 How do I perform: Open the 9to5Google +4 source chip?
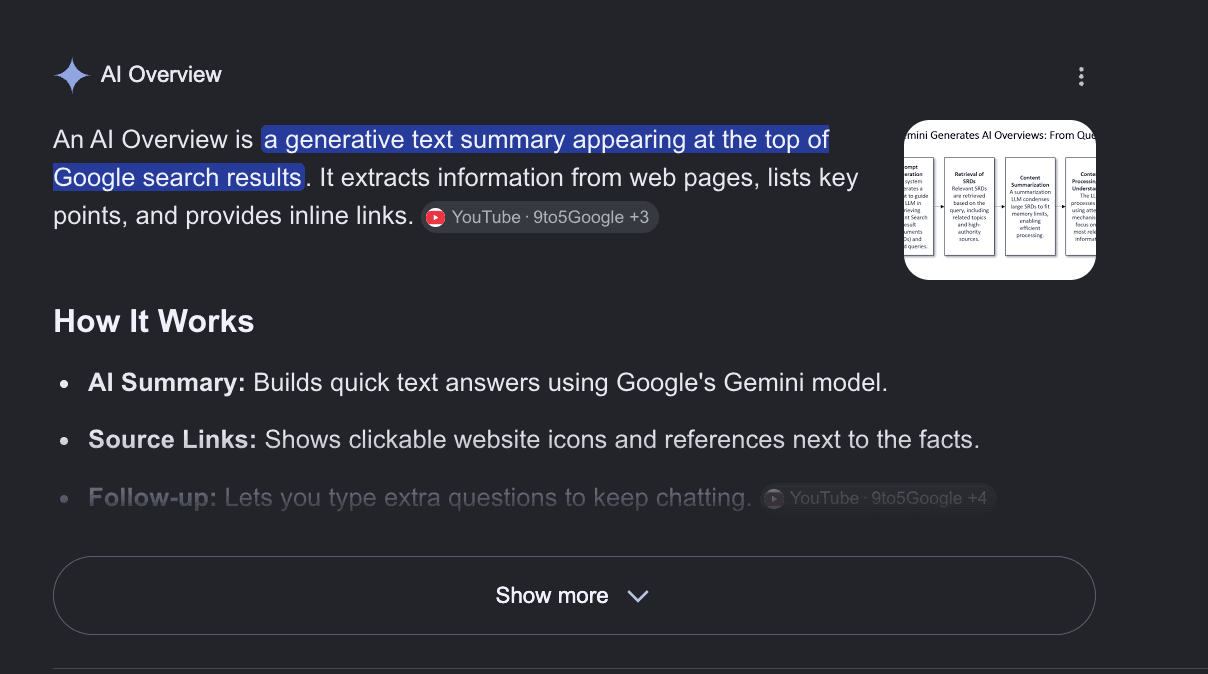[x=878, y=498]
